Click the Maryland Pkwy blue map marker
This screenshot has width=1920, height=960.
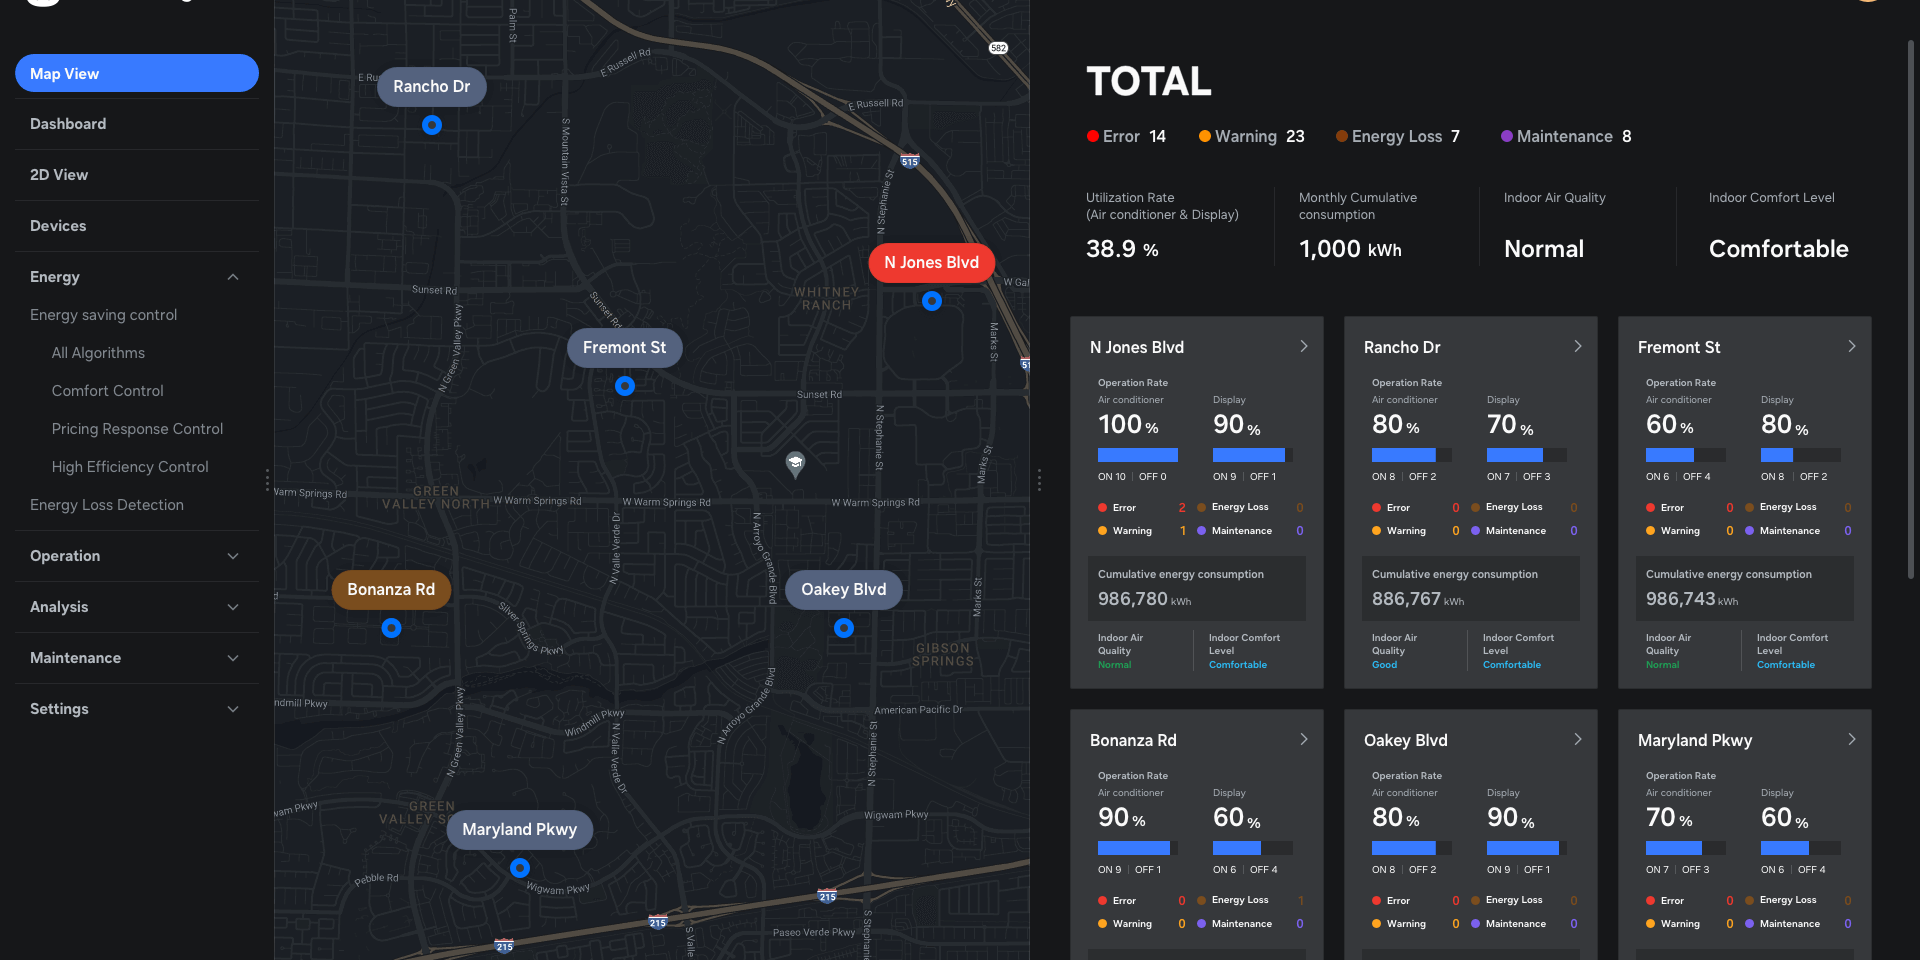click(520, 868)
